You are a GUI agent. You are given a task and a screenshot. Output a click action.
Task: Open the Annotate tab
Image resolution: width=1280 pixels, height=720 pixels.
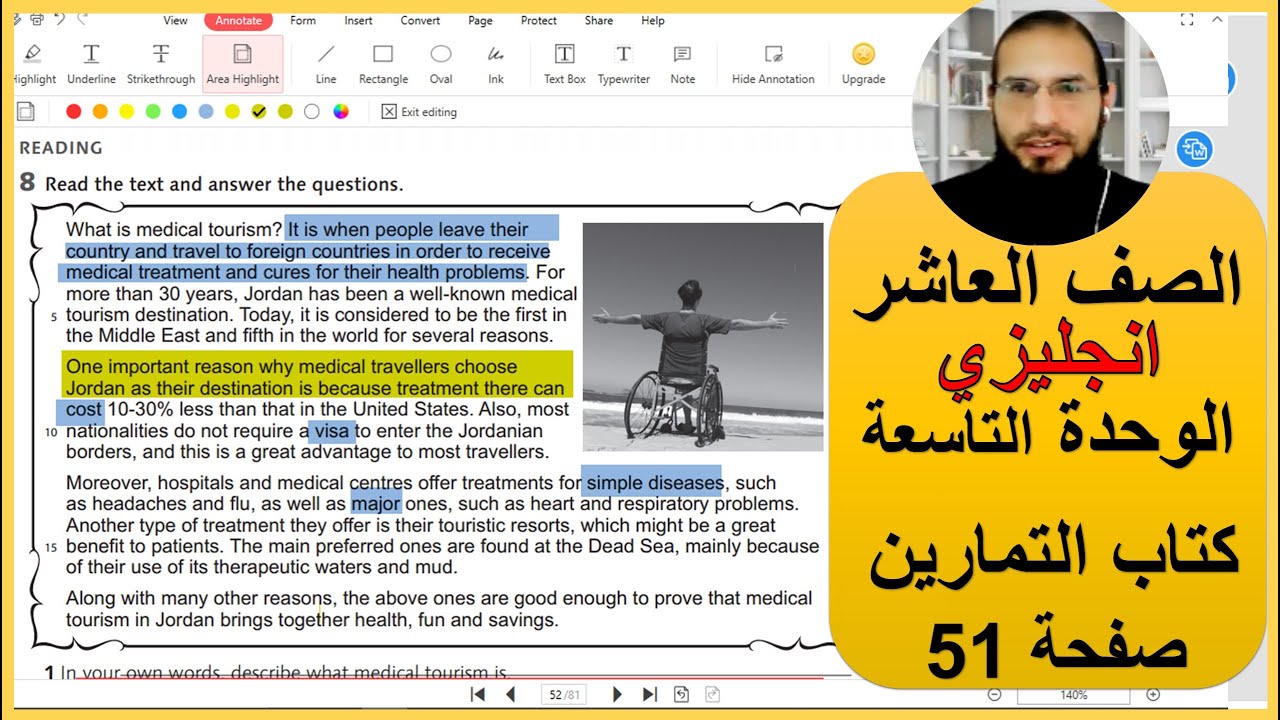tap(238, 20)
